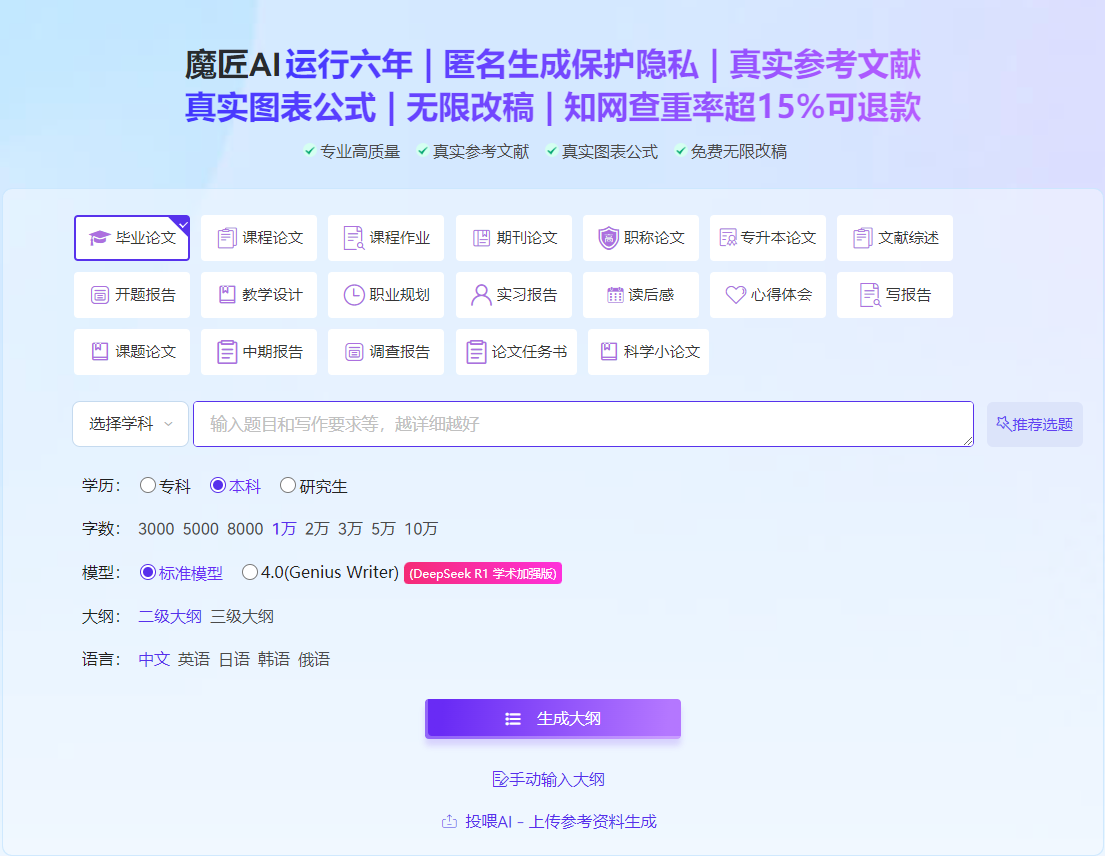Pick the 三级大纲 outline level option
The image size is (1105, 856).
242,616
